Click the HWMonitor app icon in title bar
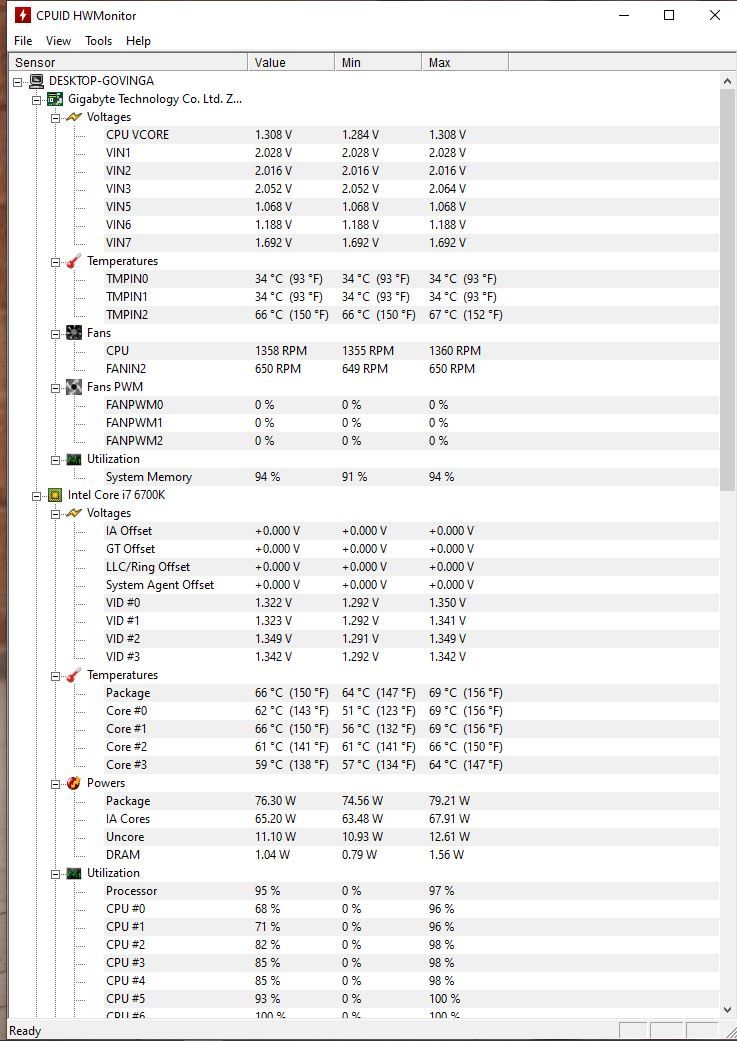The height and width of the screenshot is (1041, 737). coord(22,15)
